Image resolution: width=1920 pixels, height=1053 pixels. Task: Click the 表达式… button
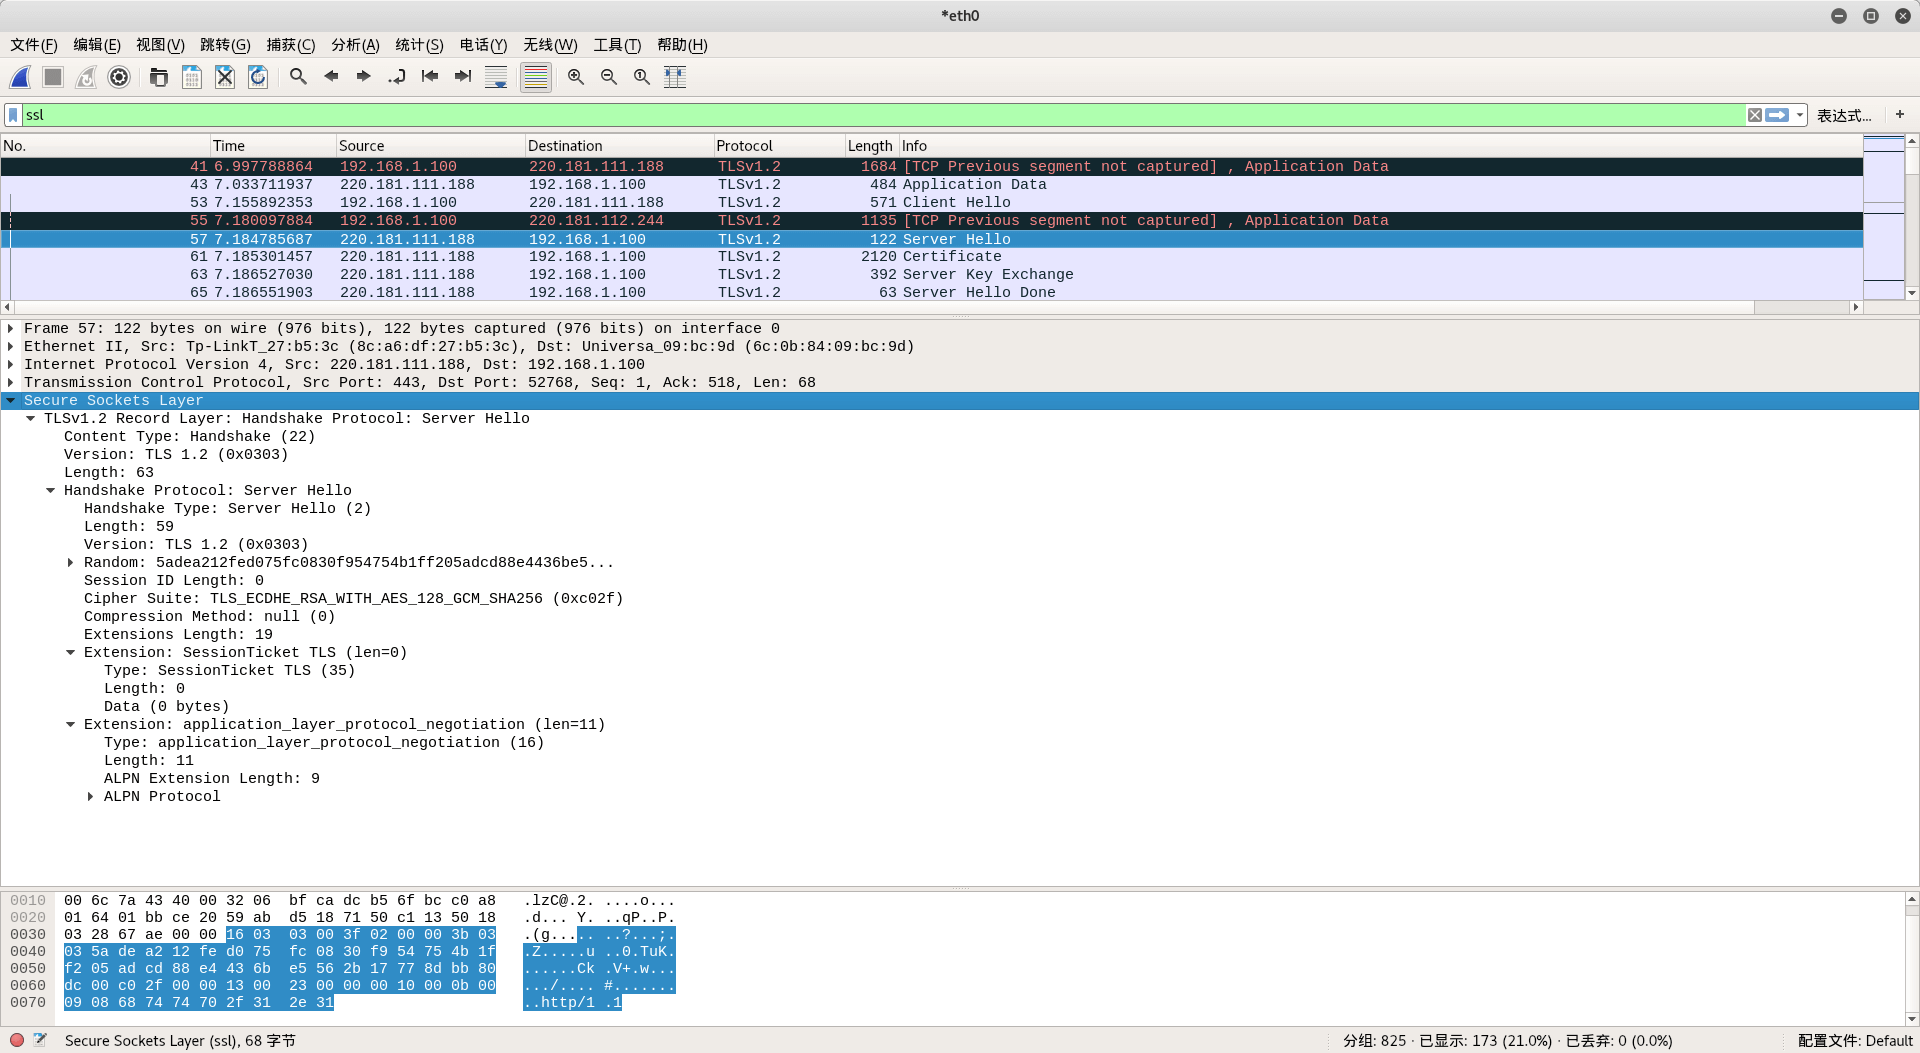click(1844, 115)
